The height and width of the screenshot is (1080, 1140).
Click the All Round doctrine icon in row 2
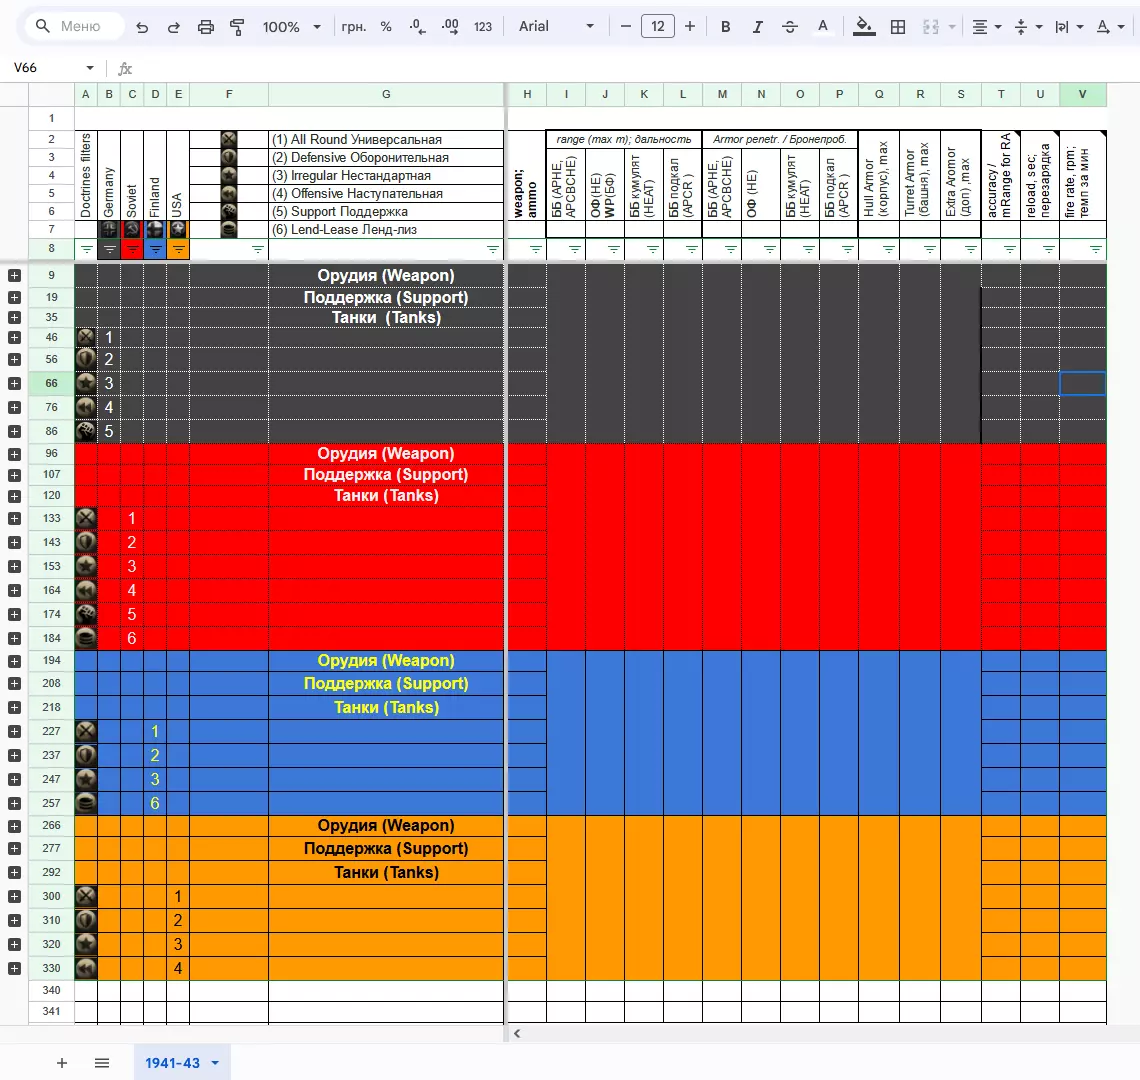point(228,139)
